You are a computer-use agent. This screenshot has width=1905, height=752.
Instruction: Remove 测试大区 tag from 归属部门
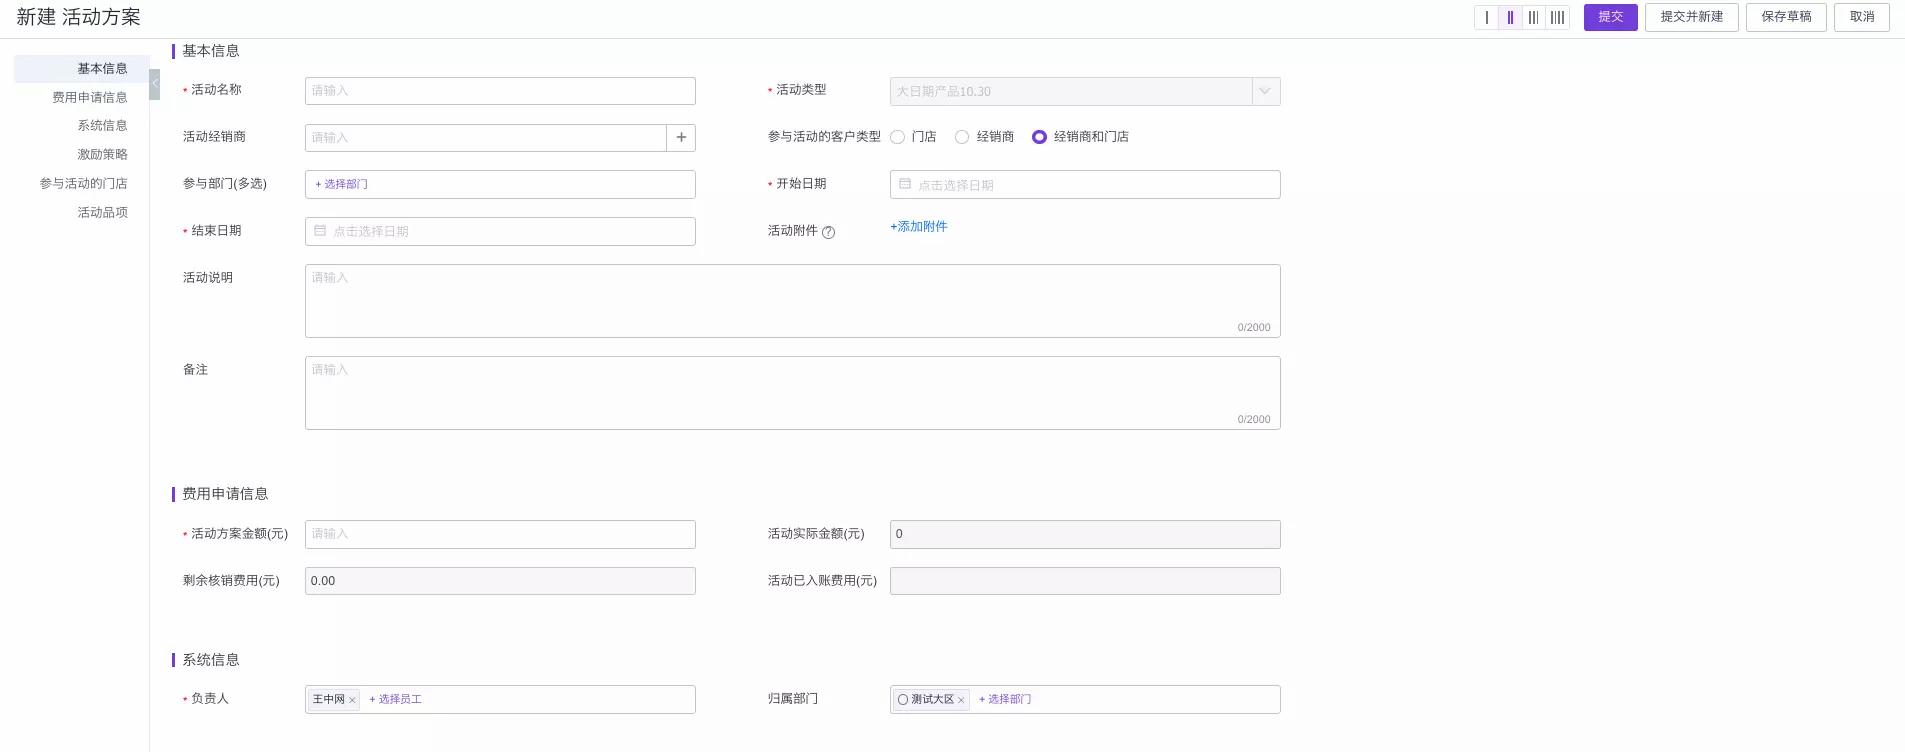point(961,700)
